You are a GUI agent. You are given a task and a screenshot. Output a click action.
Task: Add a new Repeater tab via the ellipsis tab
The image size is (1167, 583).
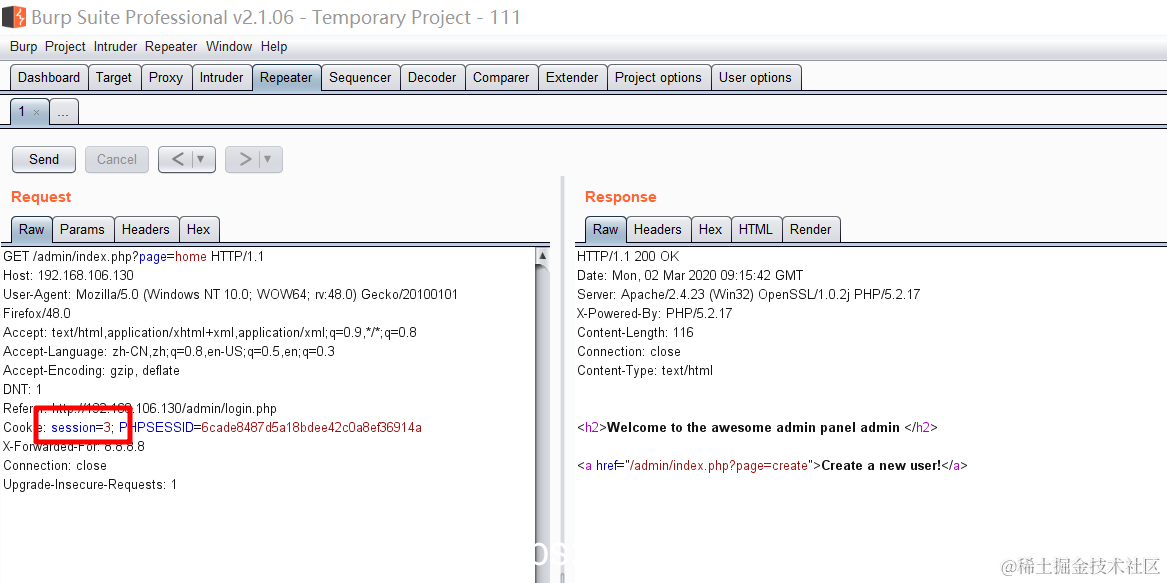tap(63, 112)
